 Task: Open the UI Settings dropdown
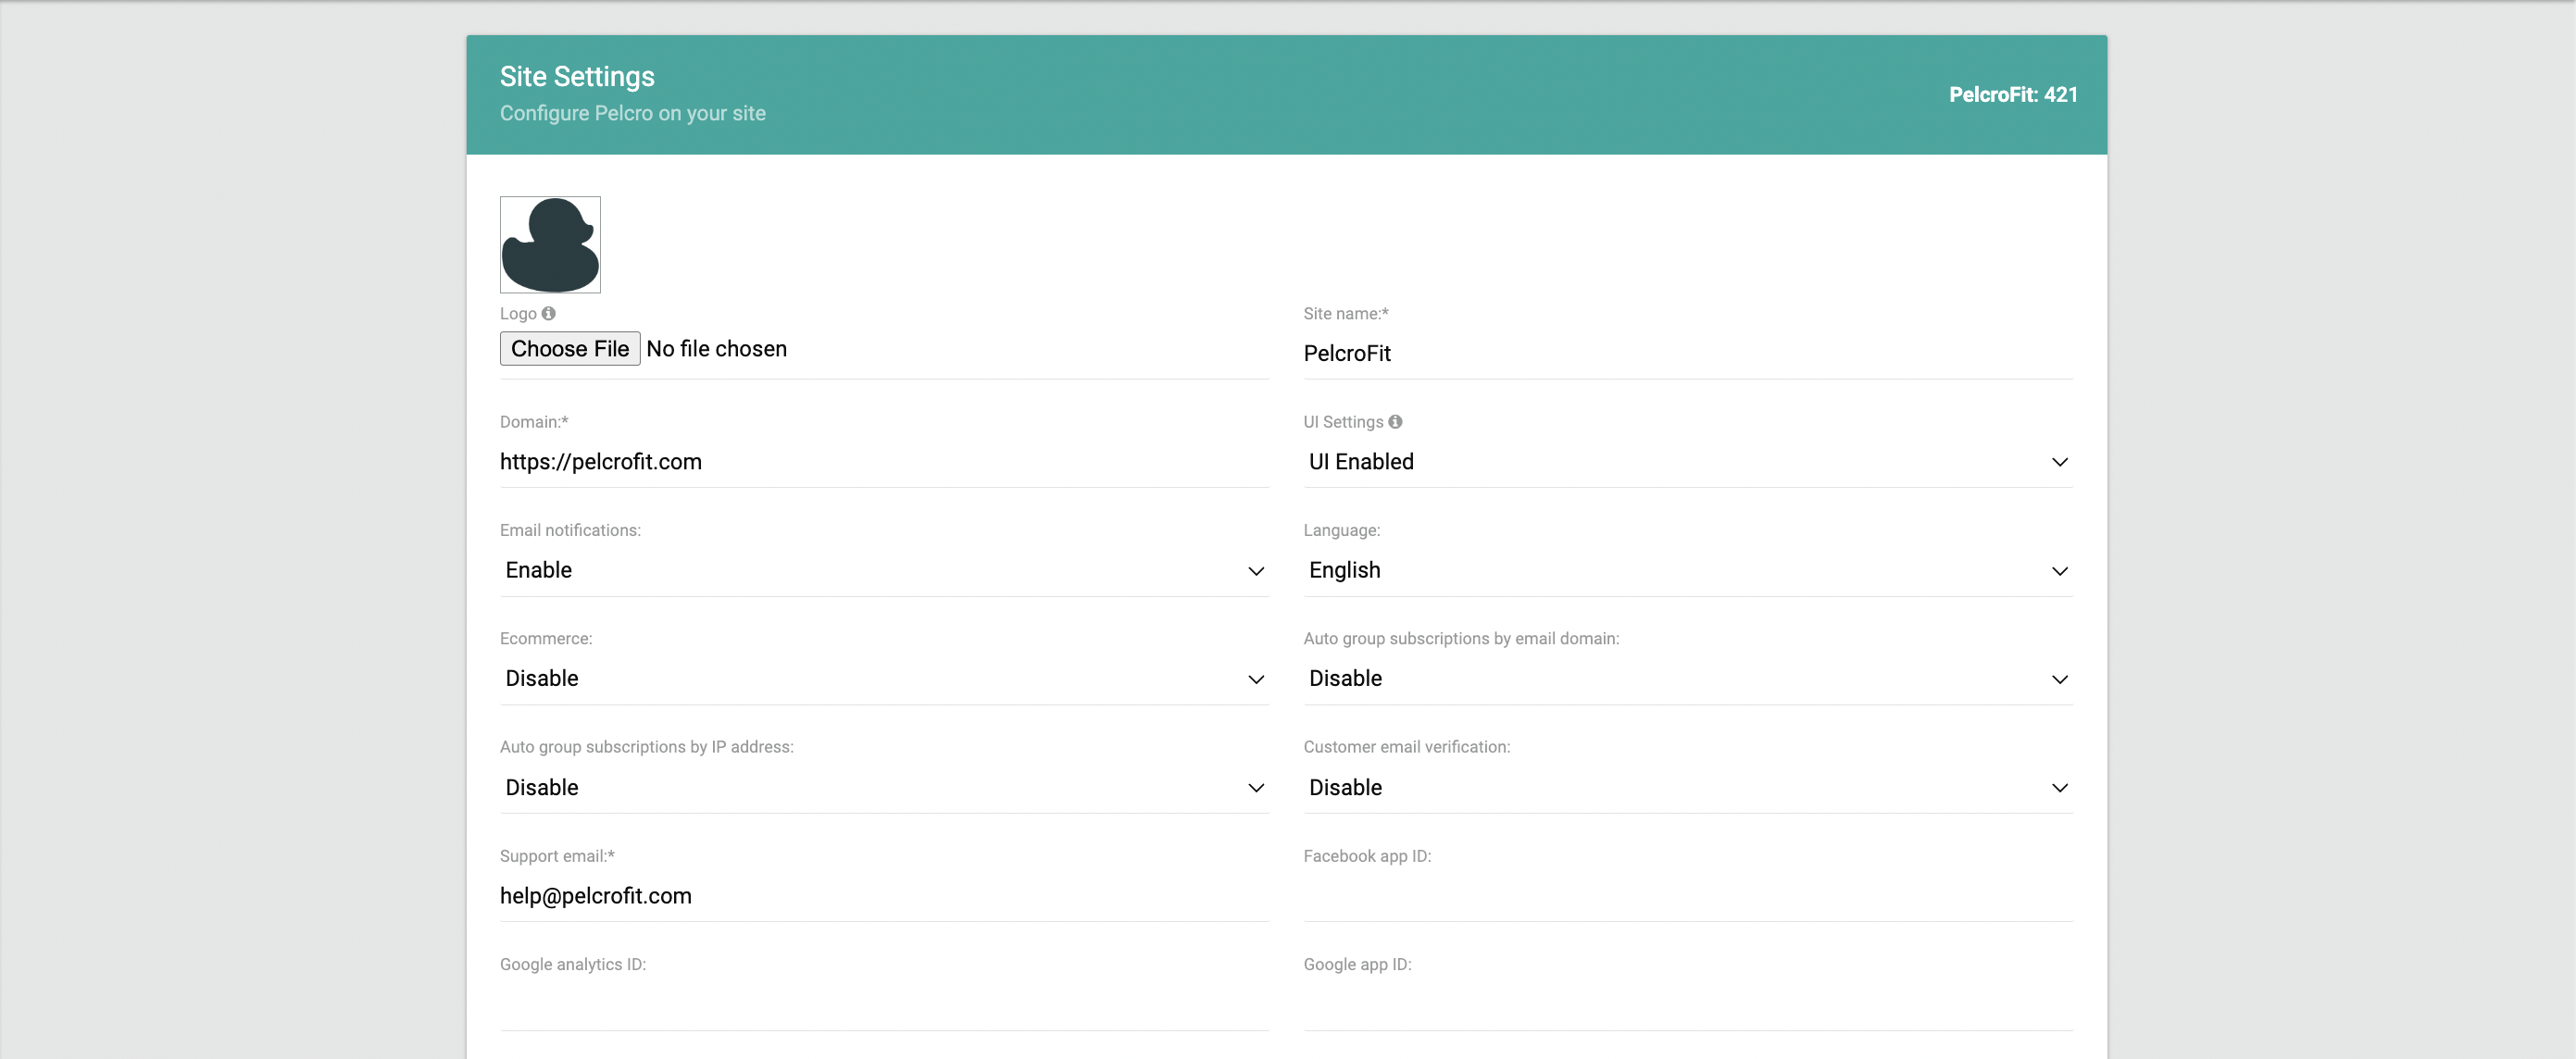coord(1687,462)
